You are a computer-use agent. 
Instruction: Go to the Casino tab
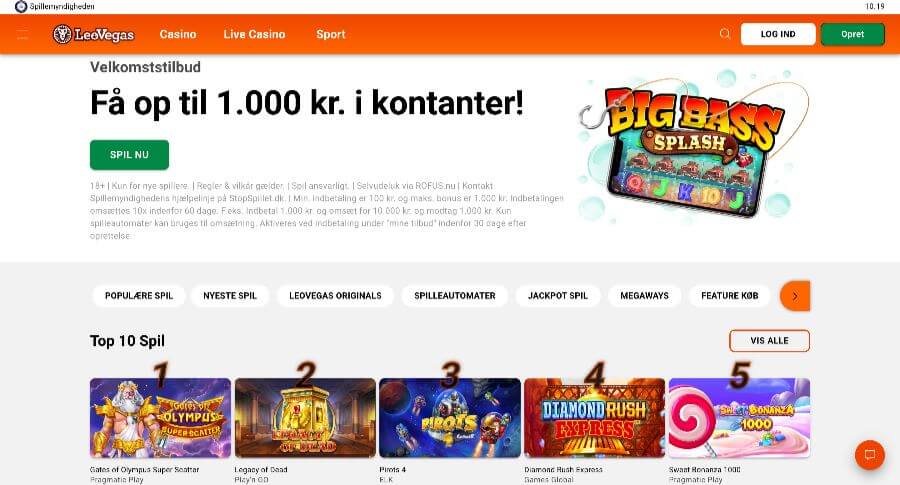pyautogui.click(x=178, y=34)
